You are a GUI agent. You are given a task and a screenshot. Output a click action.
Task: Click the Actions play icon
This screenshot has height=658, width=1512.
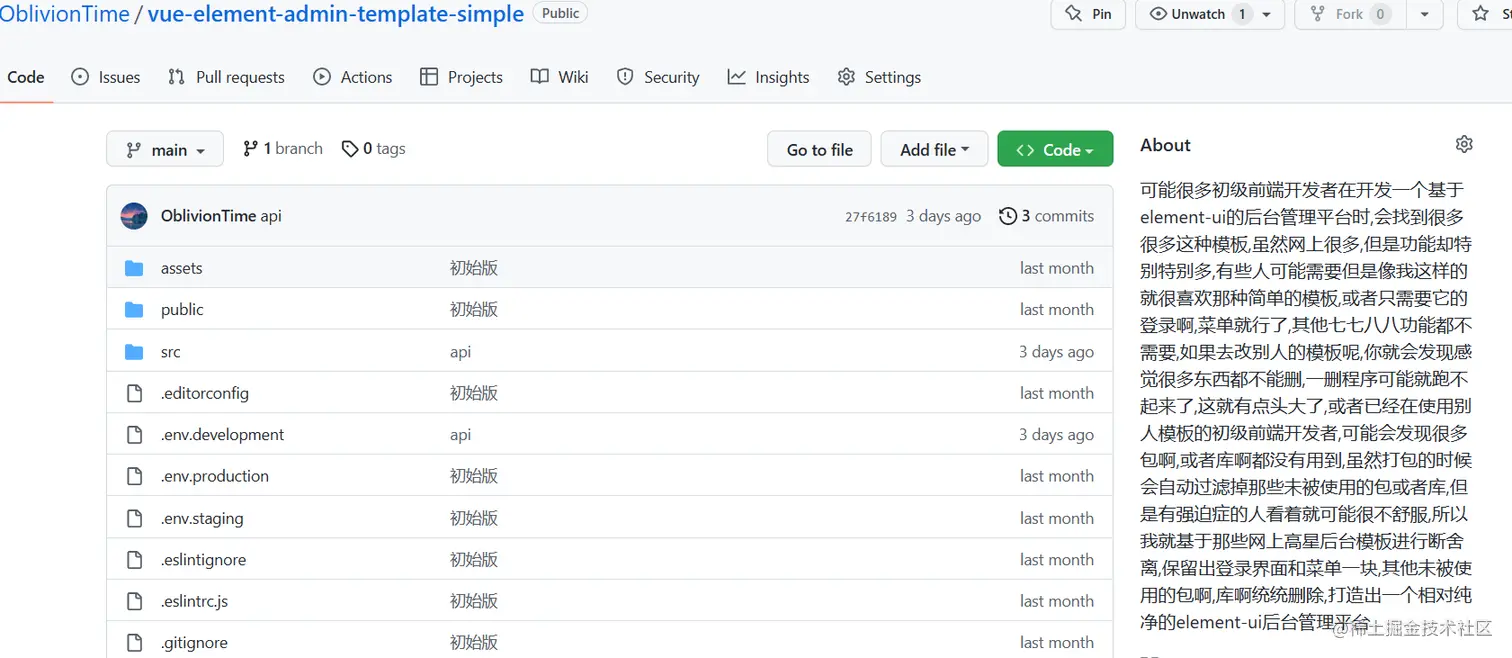322,77
